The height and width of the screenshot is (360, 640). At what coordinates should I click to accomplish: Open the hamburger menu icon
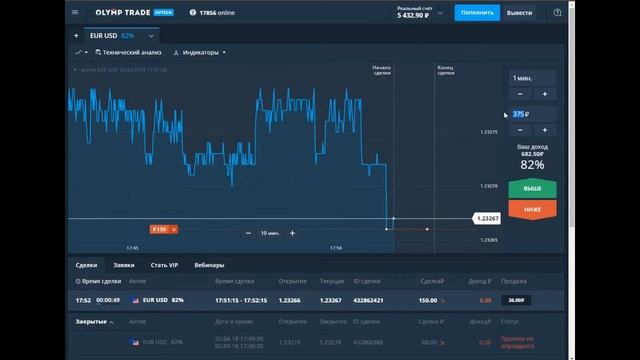point(75,12)
